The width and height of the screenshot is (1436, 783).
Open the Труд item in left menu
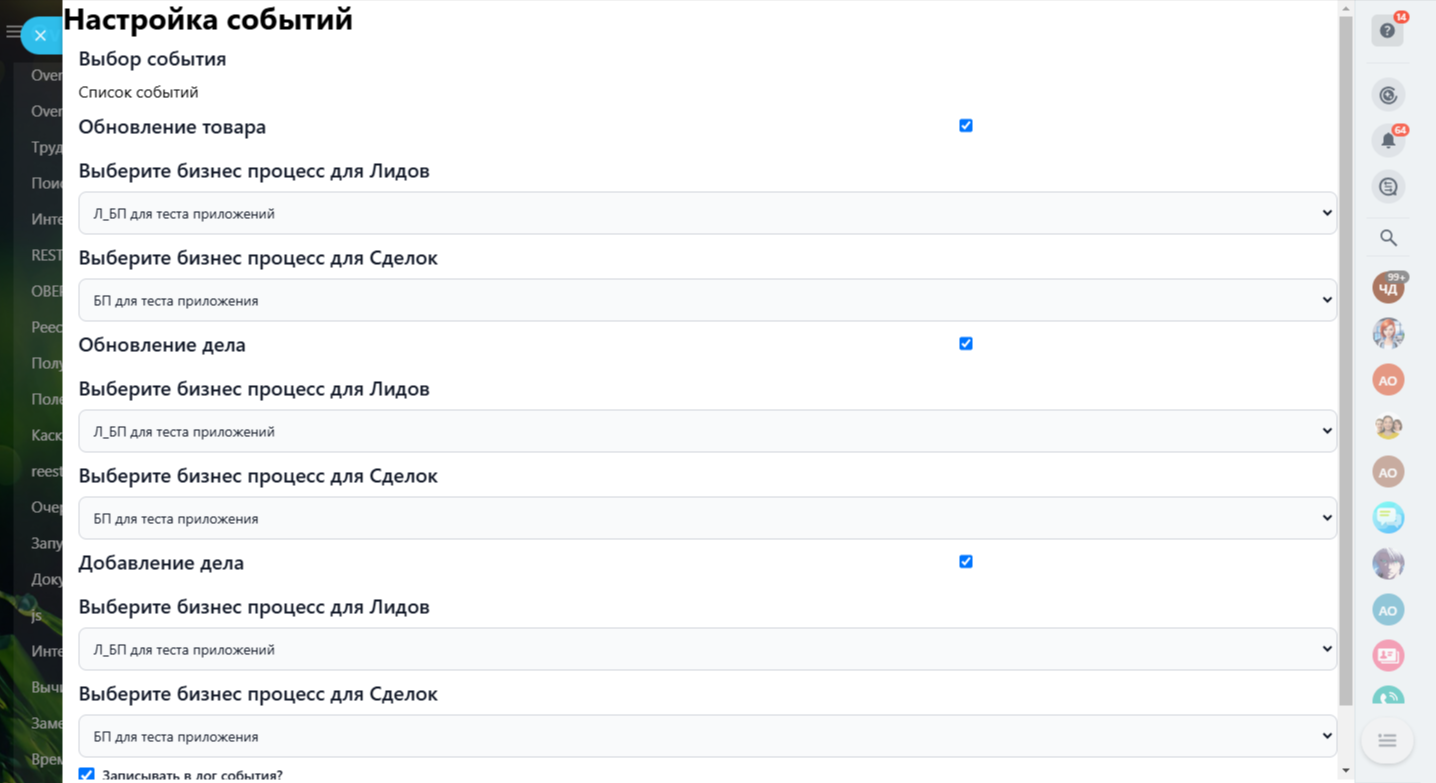[46, 147]
